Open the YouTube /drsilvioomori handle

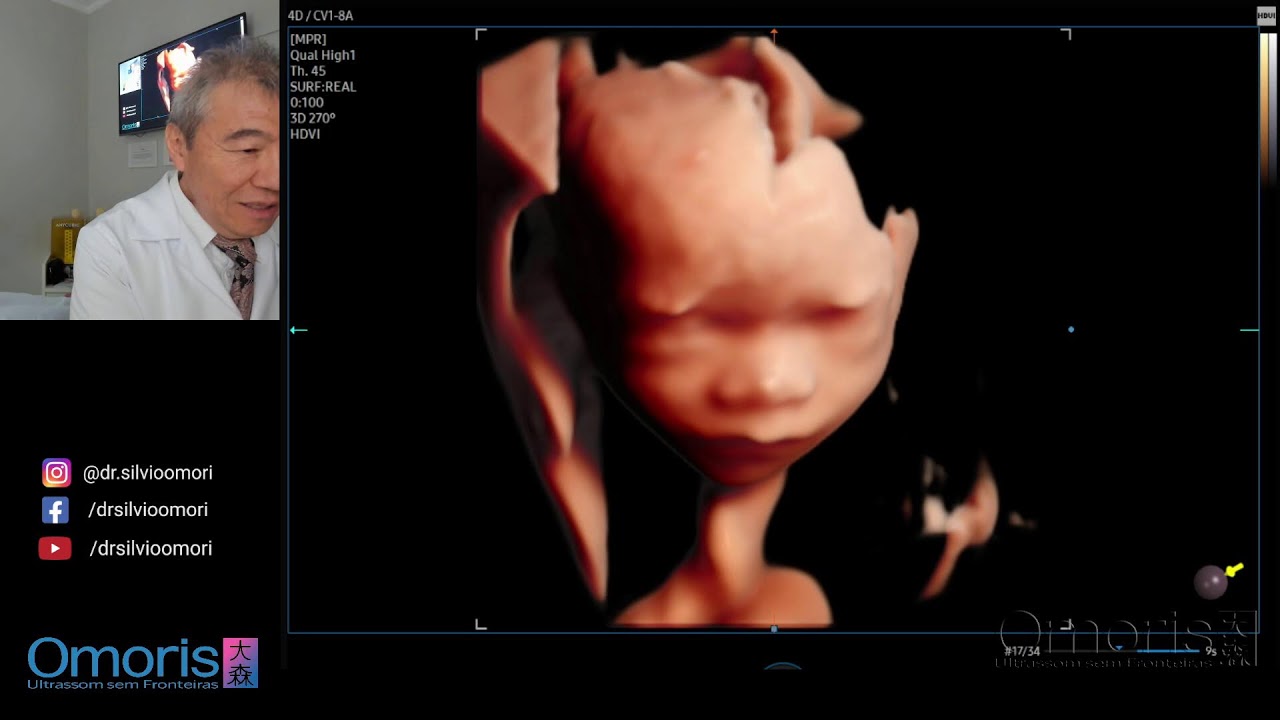150,548
